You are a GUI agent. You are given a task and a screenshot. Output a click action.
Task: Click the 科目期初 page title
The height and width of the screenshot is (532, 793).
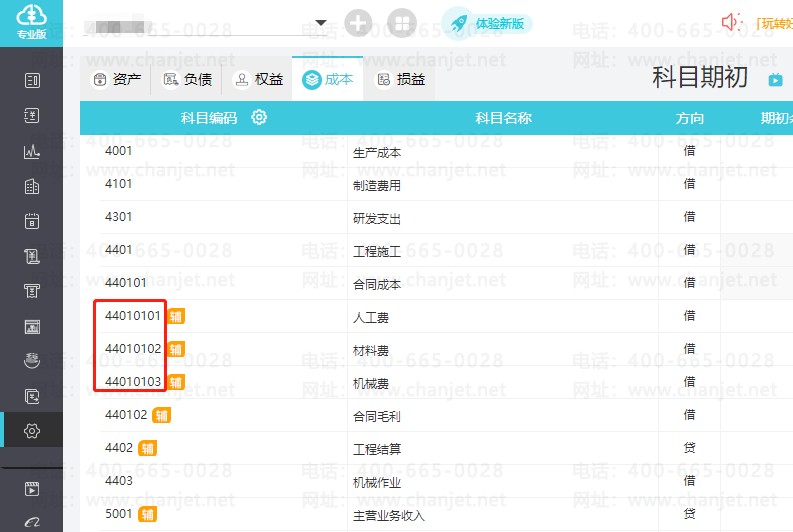700,77
